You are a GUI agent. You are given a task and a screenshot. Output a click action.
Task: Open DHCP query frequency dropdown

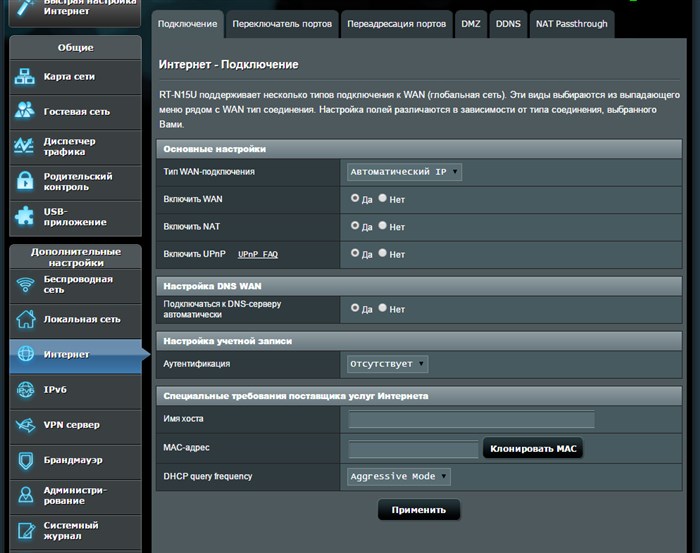pos(399,476)
